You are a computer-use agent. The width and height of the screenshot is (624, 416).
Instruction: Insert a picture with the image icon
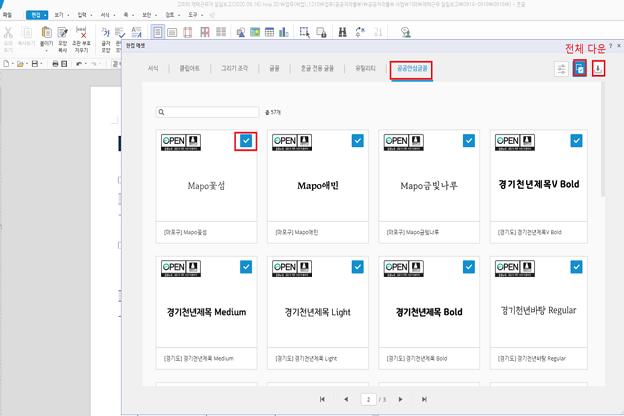(x=255, y=32)
